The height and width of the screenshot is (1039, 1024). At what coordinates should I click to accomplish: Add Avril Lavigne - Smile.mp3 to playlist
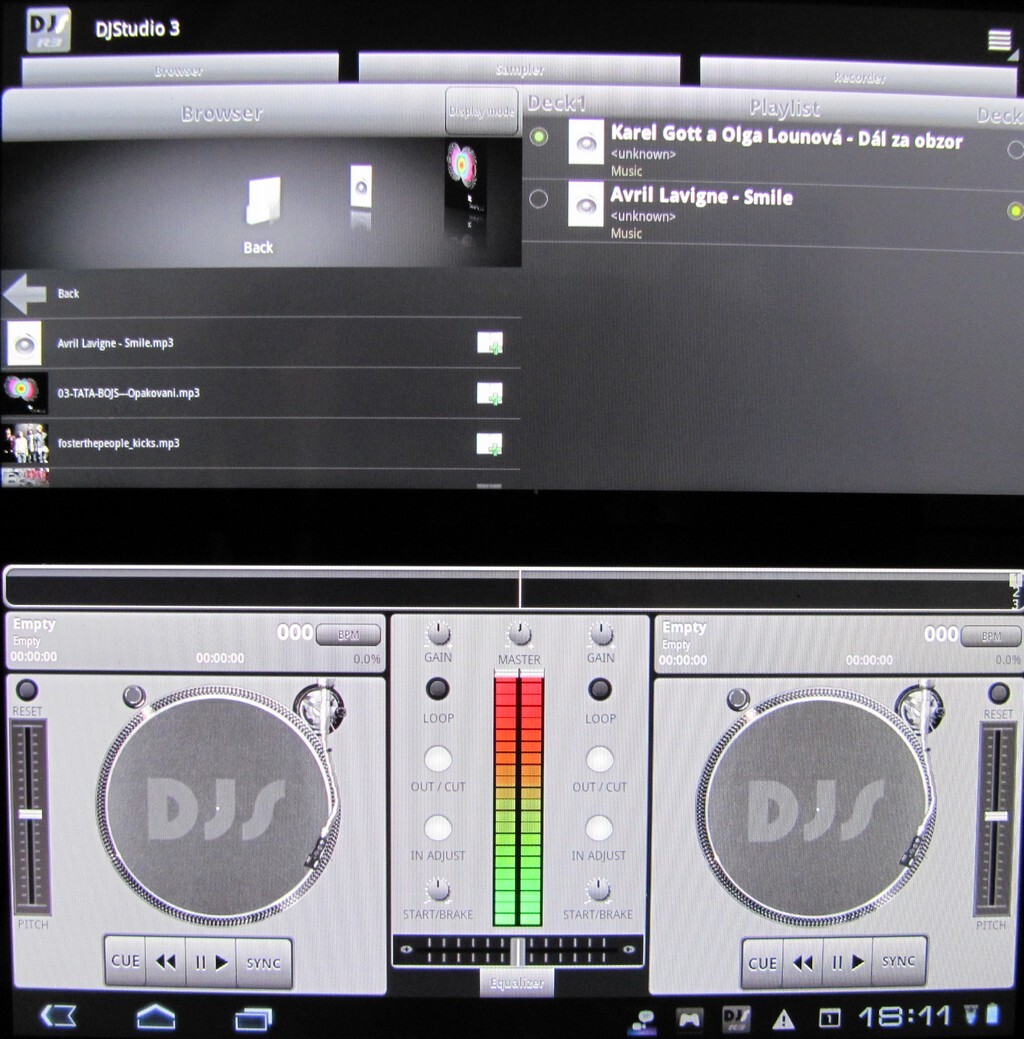(489, 344)
